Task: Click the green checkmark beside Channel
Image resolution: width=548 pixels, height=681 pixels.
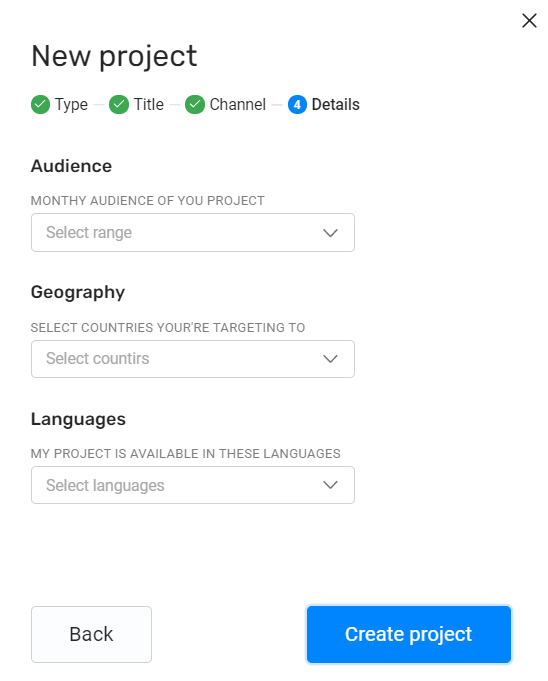Action: point(195,105)
